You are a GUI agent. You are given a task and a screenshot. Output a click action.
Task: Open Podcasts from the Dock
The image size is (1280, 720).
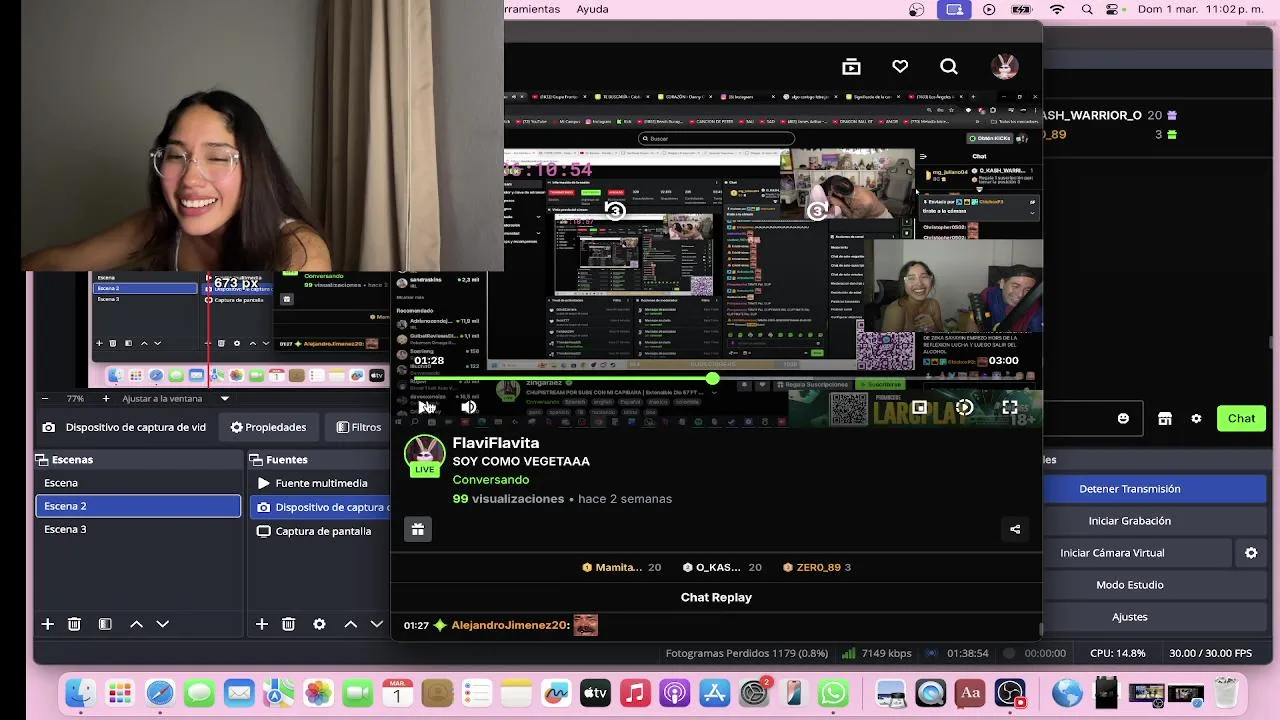coord(675,693)
